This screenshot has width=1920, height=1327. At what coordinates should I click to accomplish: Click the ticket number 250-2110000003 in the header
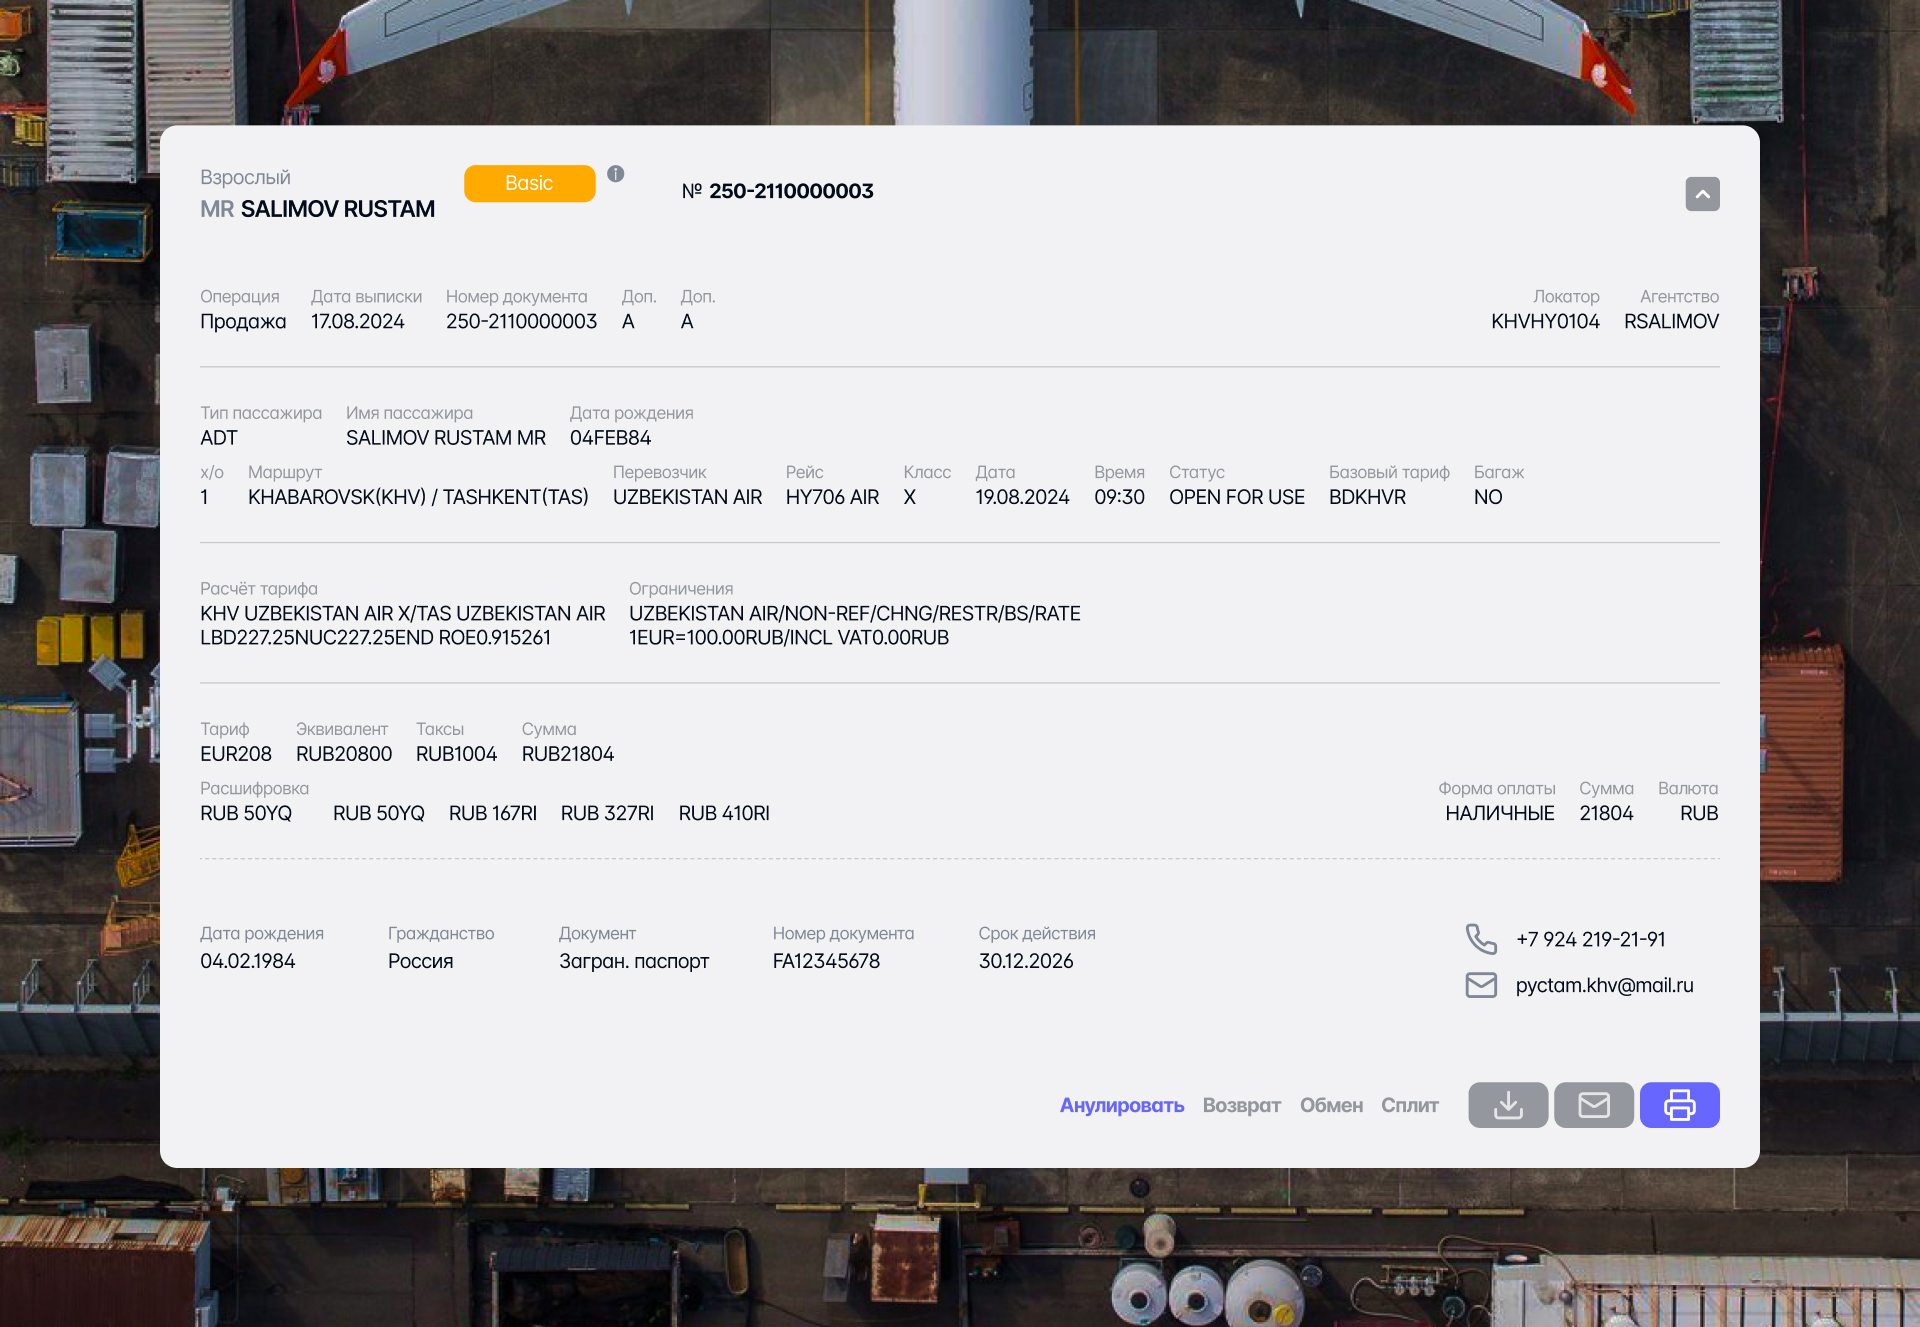[790, 191]
